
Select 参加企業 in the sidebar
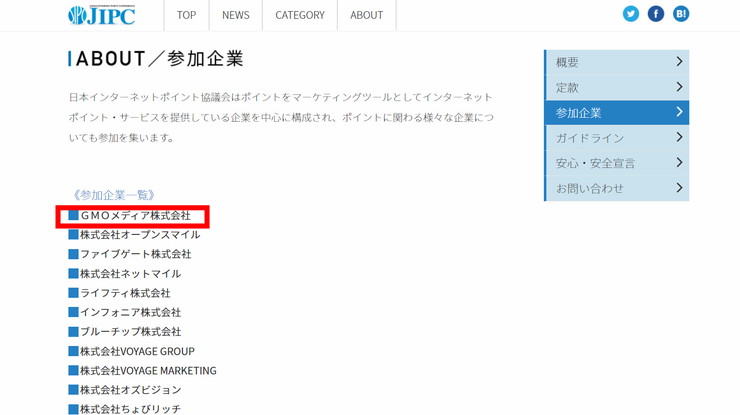click(617, 112)
